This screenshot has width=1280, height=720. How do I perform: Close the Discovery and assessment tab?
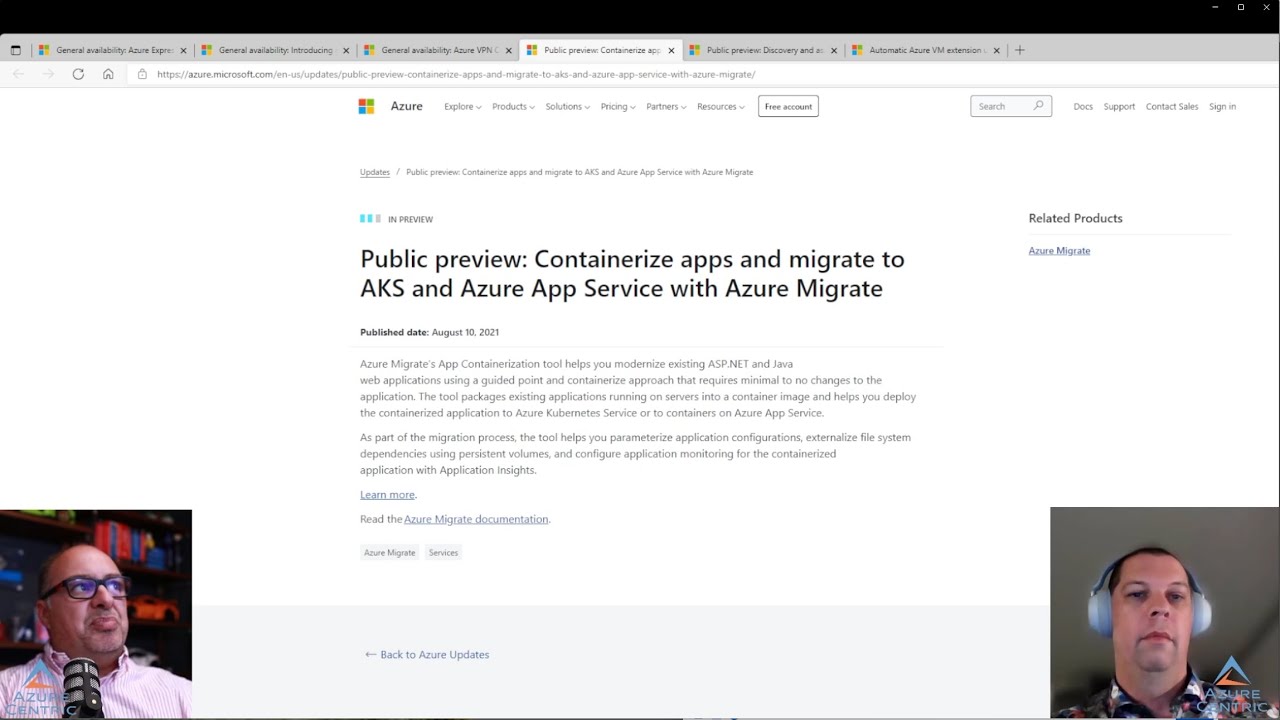point(834,50)
